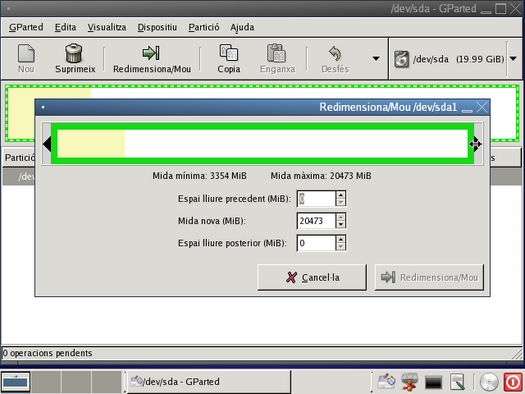Click the Redimensiona/Mou button in the dialog

pyautogui.click(x=429, y=277)
